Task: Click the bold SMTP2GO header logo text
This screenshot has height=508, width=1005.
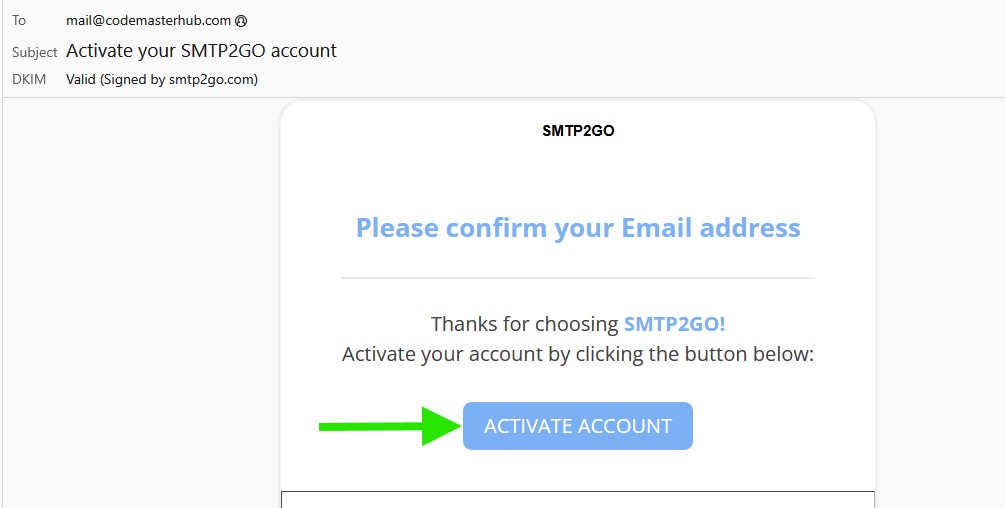Action: (578, 130)
